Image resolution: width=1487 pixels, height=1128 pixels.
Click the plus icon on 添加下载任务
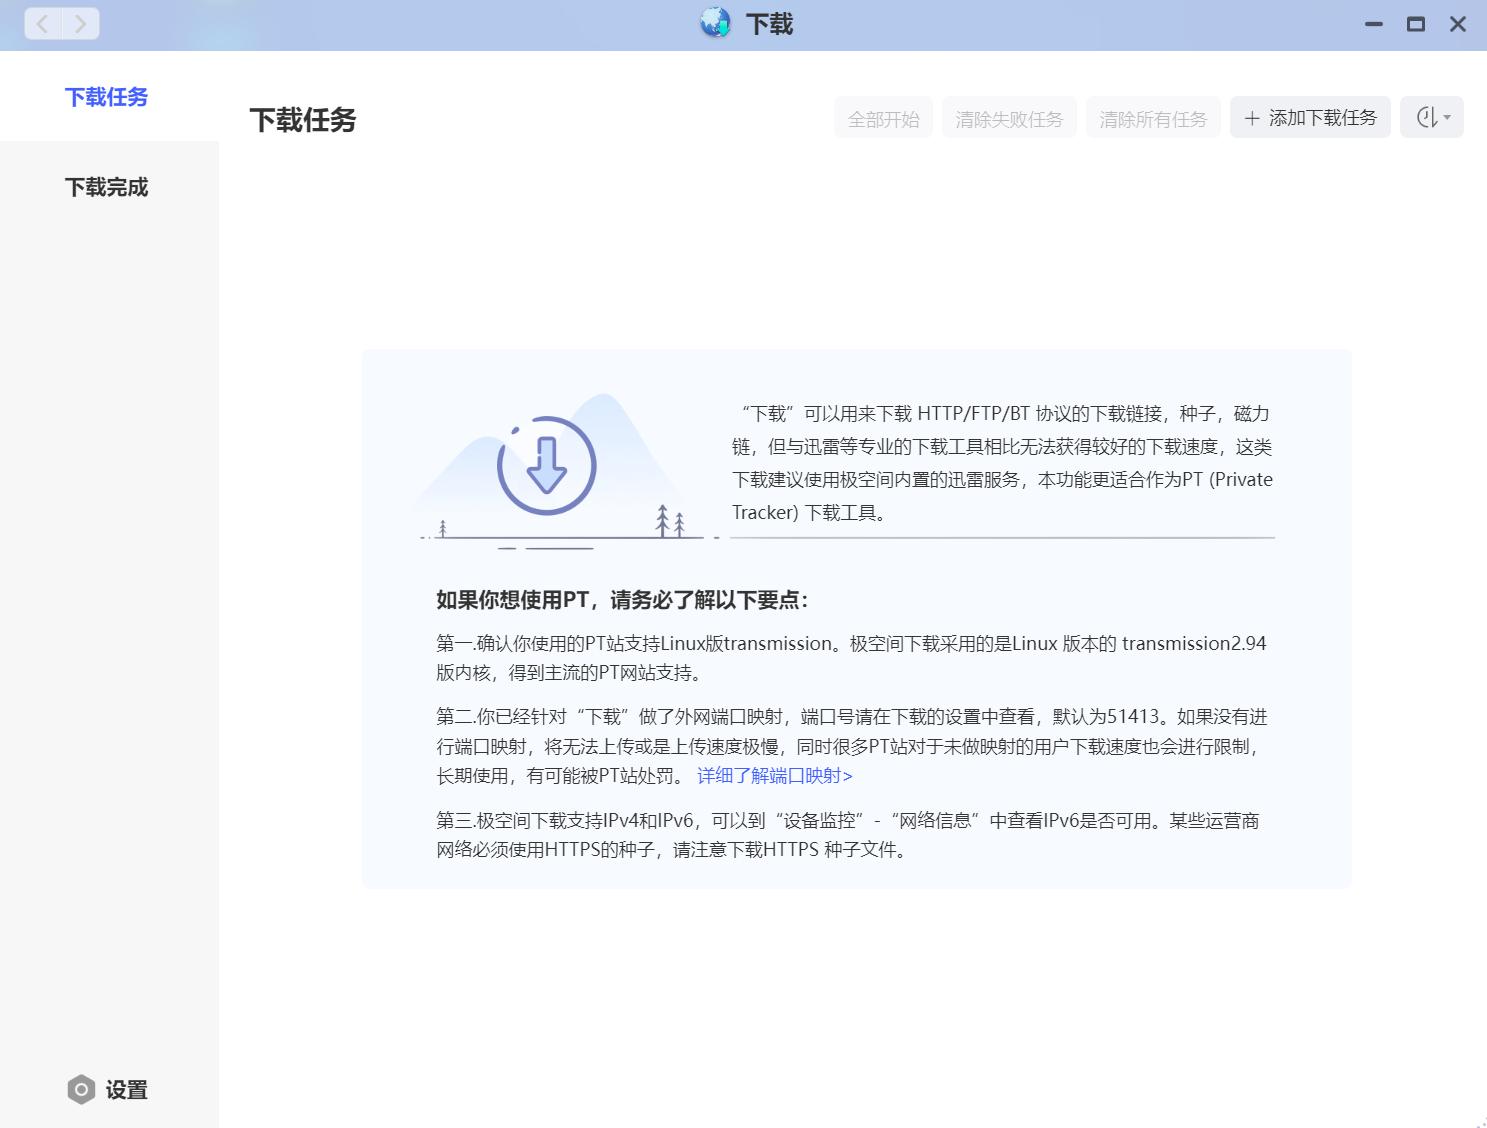(x=1252, y=117)
